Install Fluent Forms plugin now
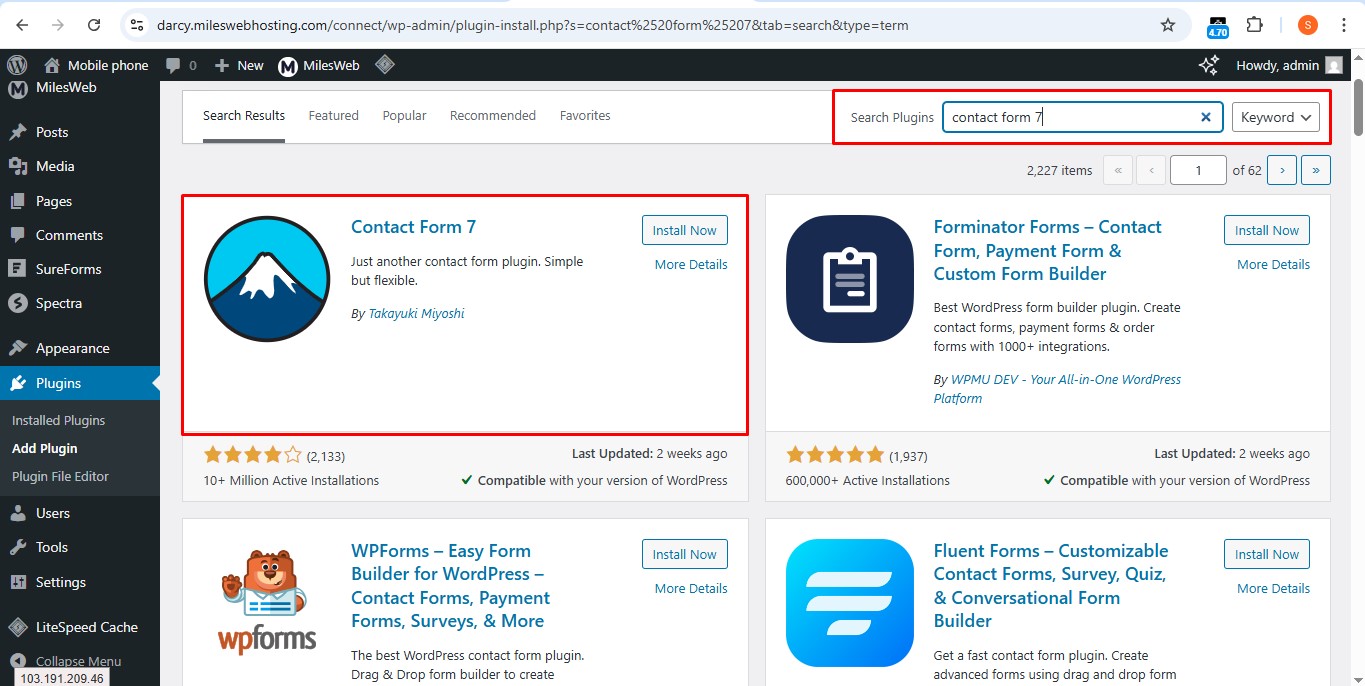 1267,554
